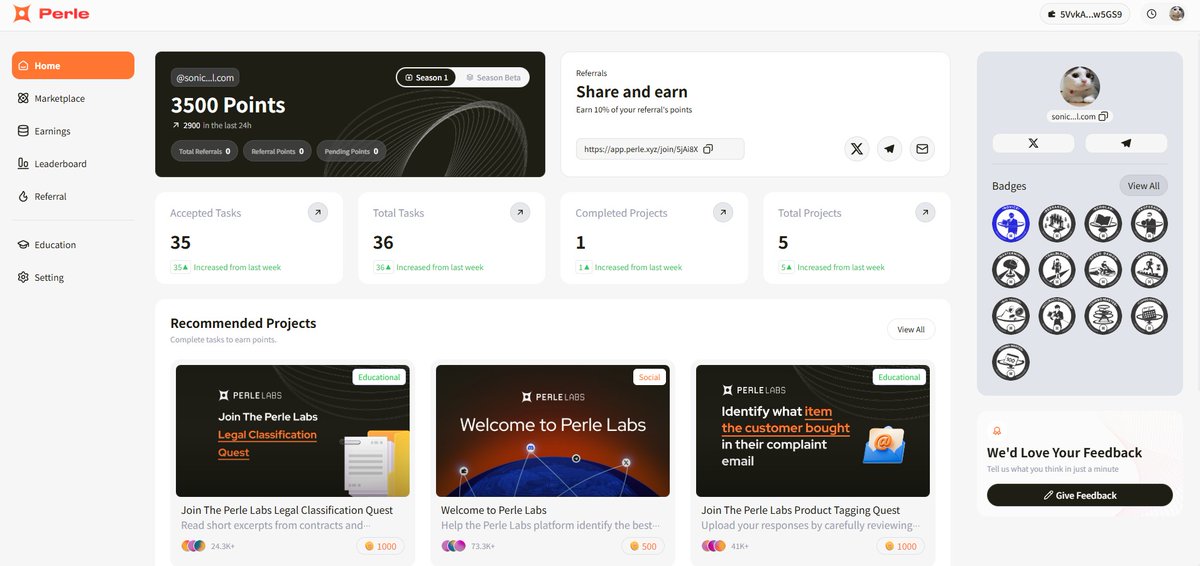This screenshot has width=1200, height=566.
Task: Copy the referral link icon
Action: [x=708, y=149]
